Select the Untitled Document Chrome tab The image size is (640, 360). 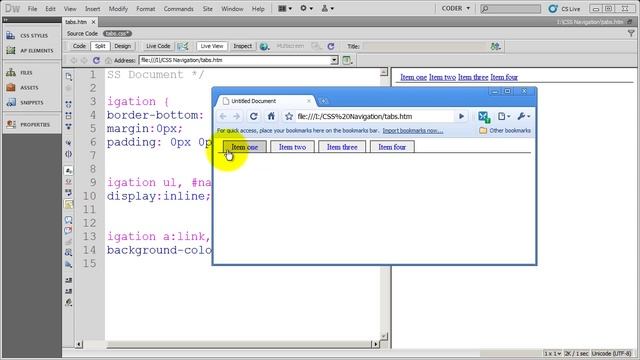pyautogui.click(x=253, y=101)
